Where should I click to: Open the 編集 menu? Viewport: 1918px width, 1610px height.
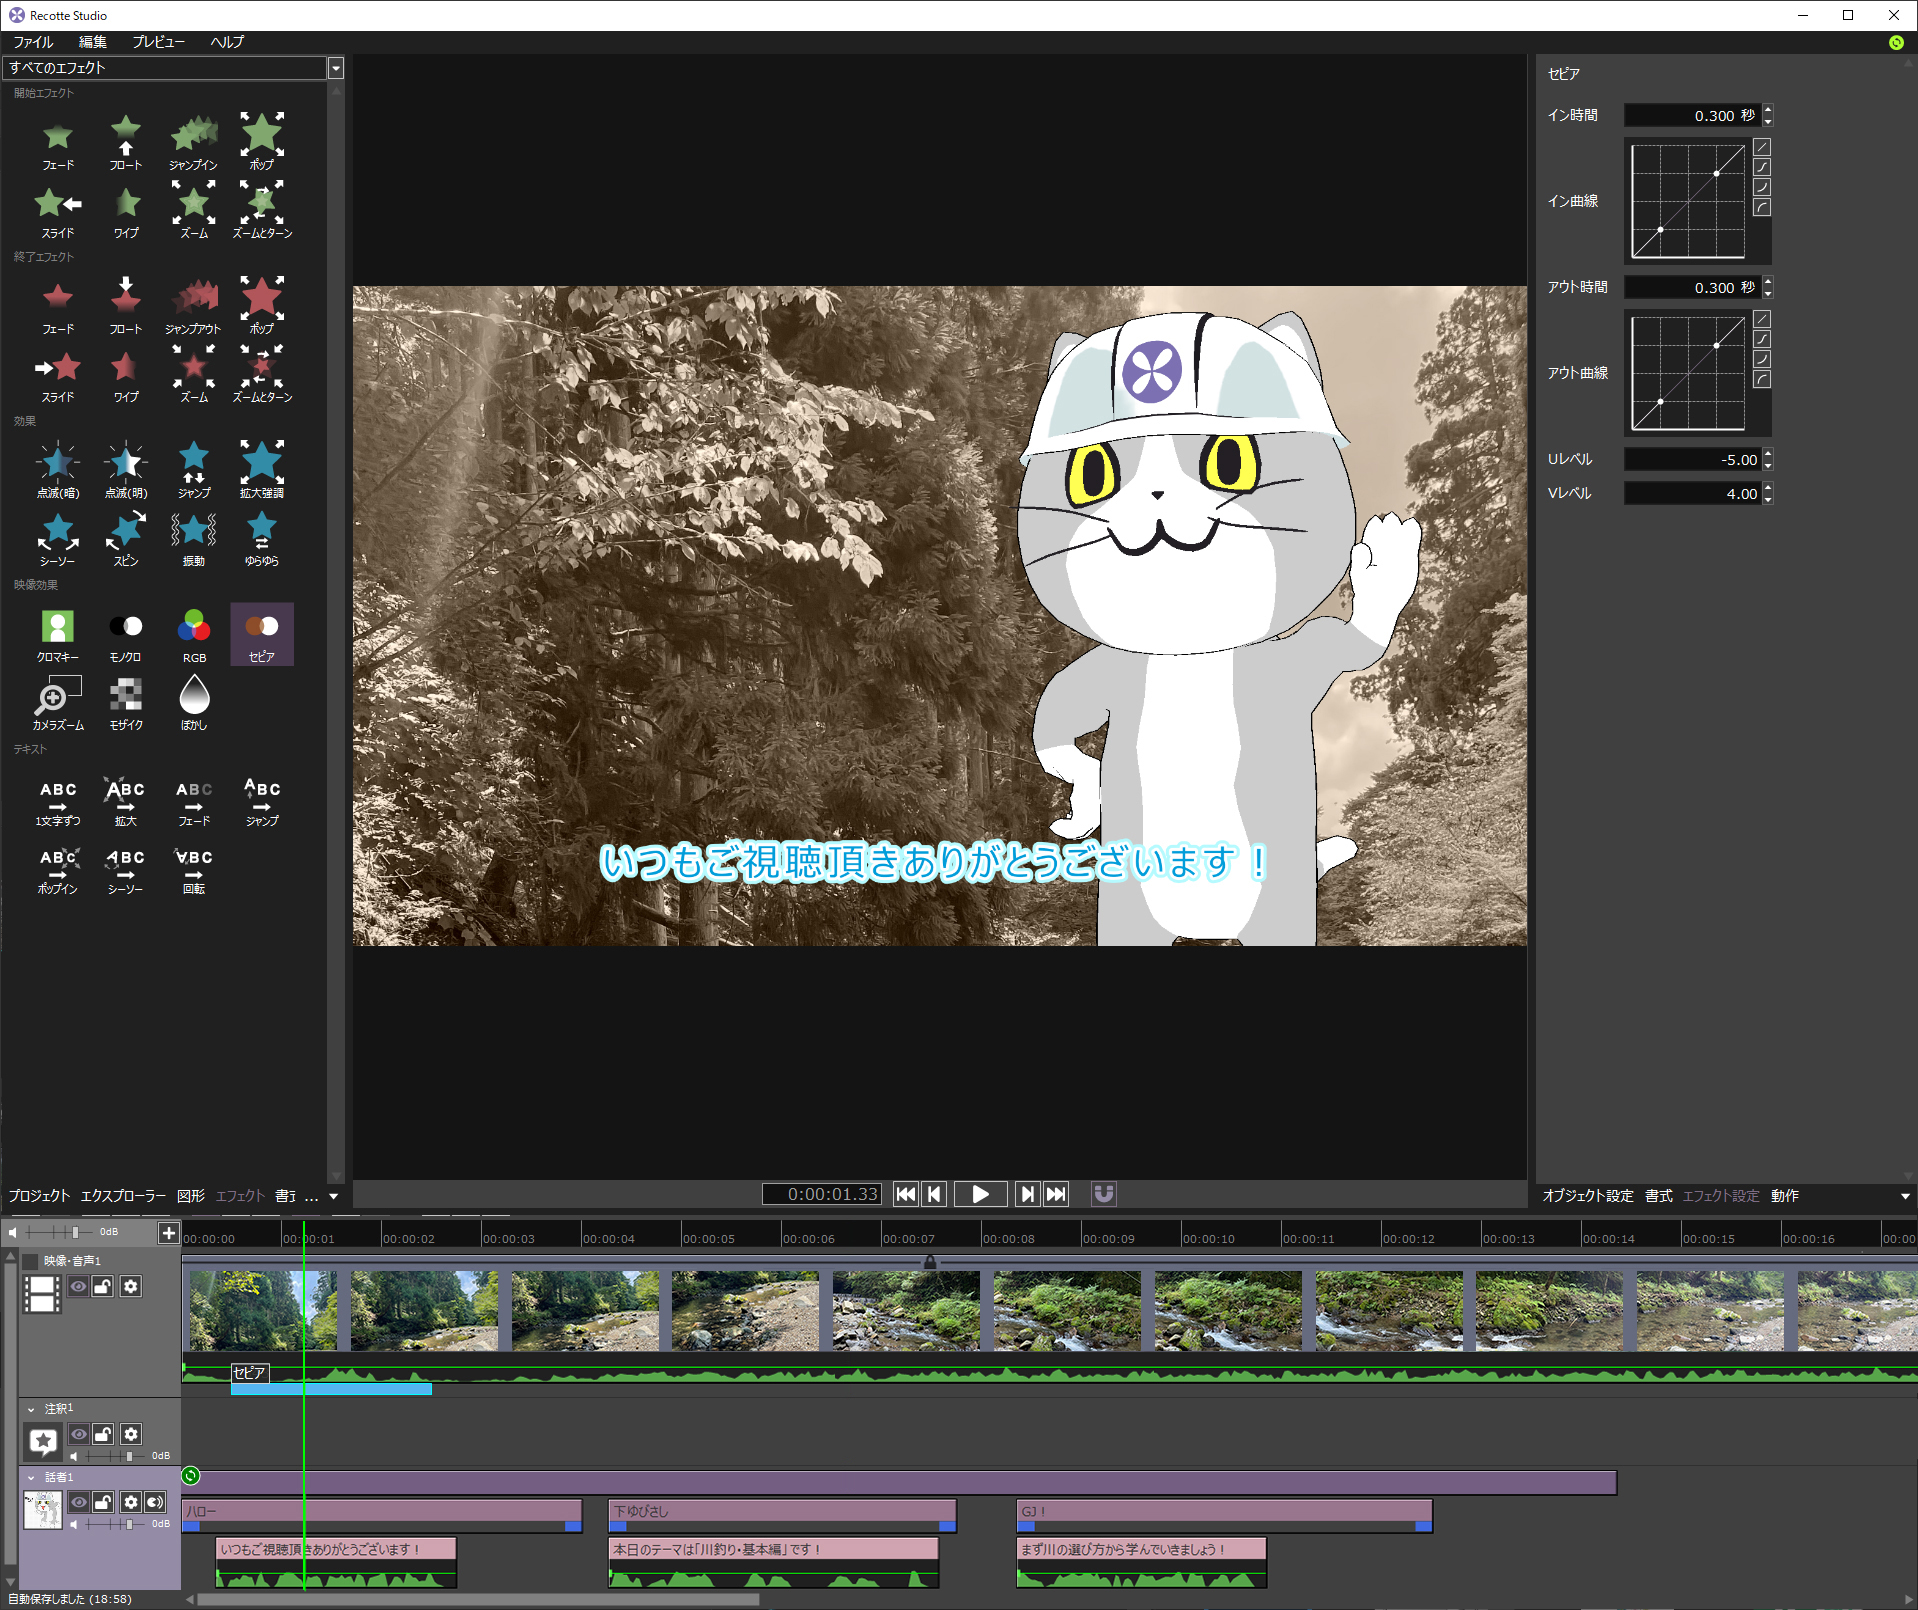(93, 42)
